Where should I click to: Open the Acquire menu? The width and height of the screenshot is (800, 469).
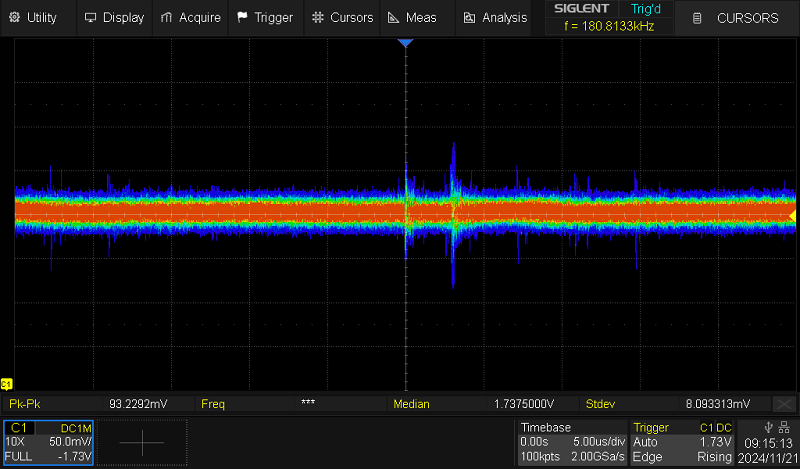pos(190,17)
